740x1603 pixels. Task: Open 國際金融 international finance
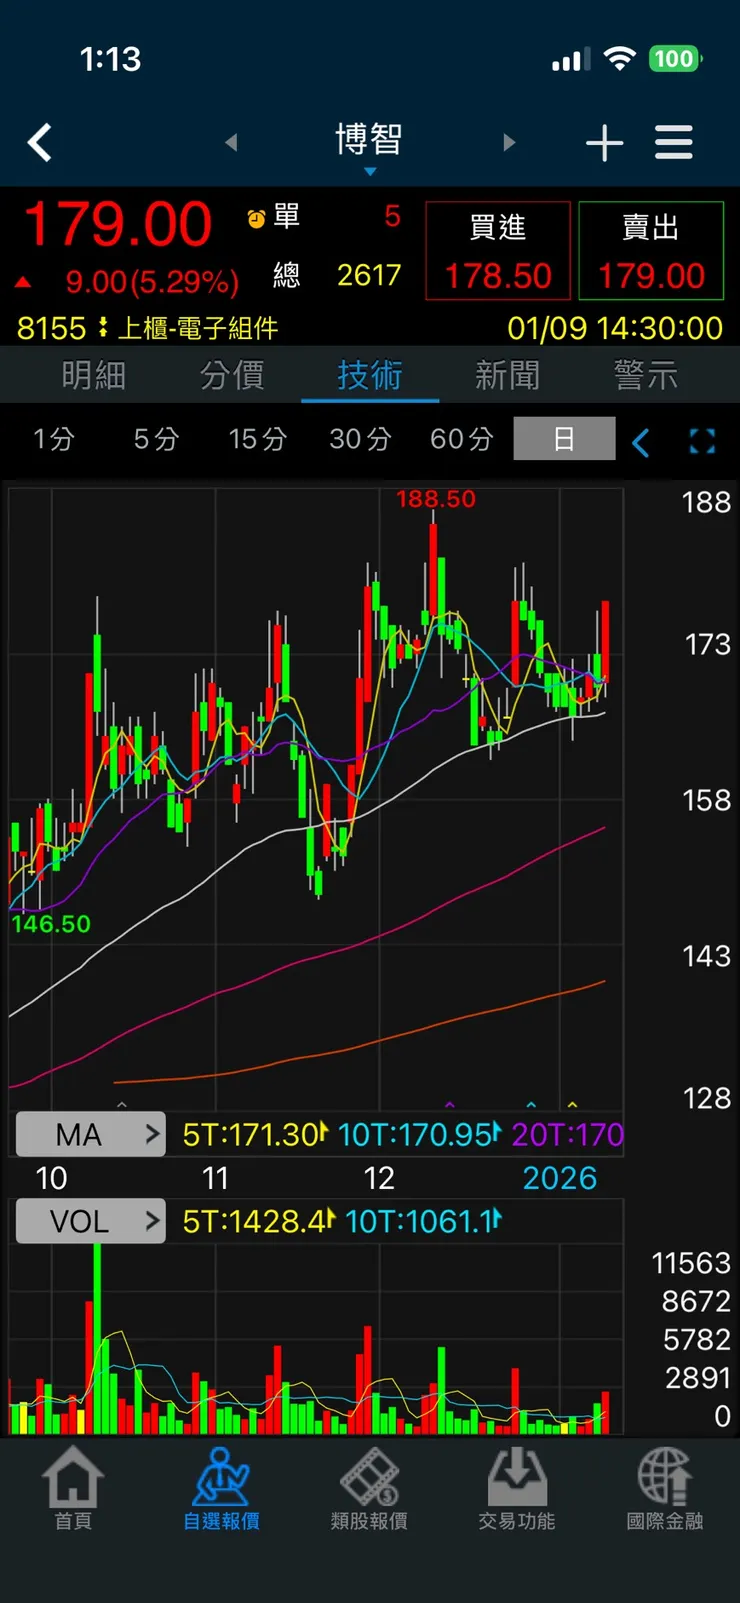click(x=665, y=1488)
